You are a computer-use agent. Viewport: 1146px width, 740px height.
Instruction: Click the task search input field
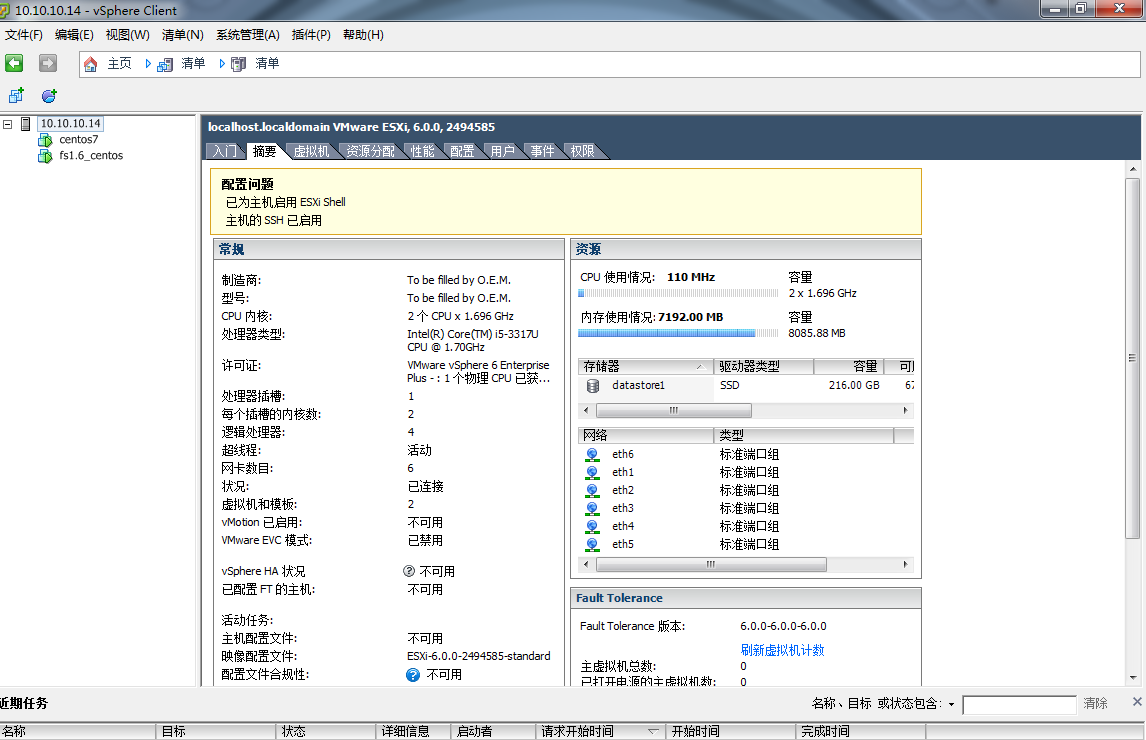(x=1019, y=704)
